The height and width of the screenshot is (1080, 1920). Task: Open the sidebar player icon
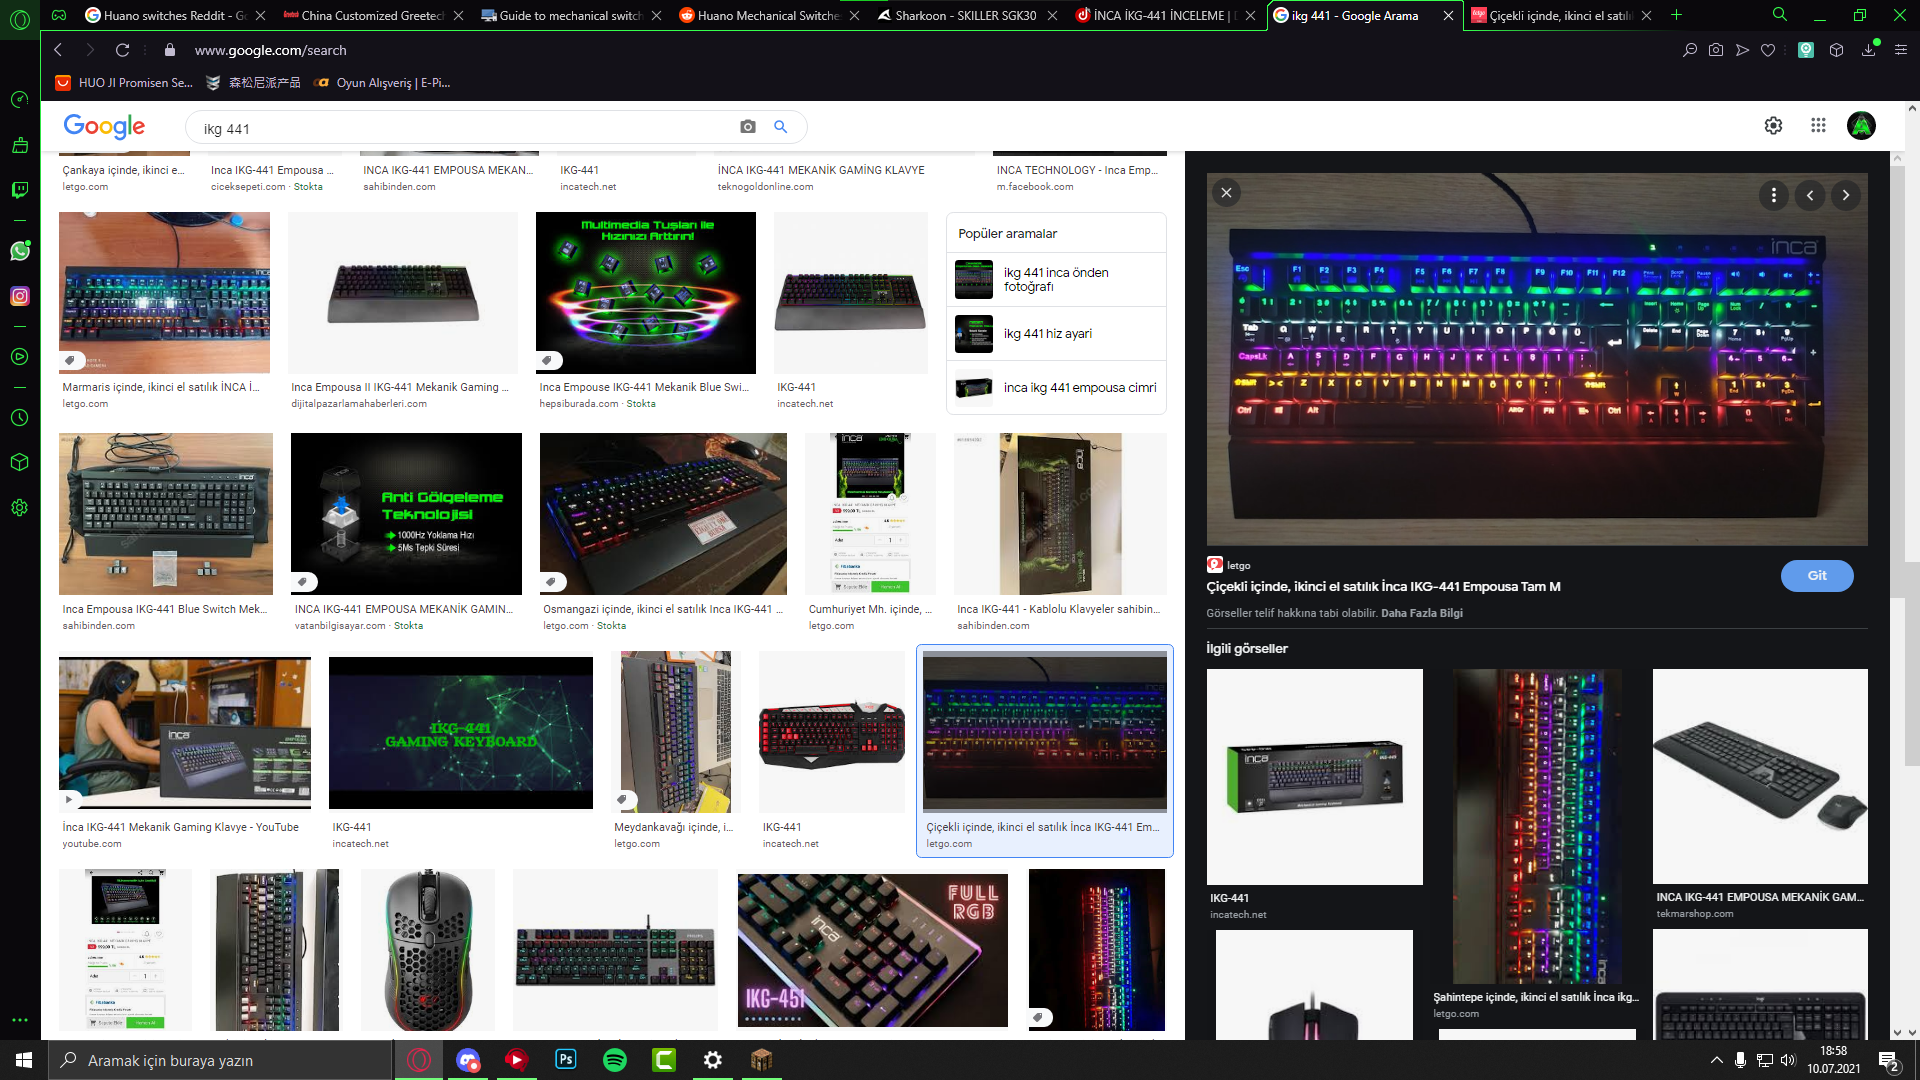point(19,357)
